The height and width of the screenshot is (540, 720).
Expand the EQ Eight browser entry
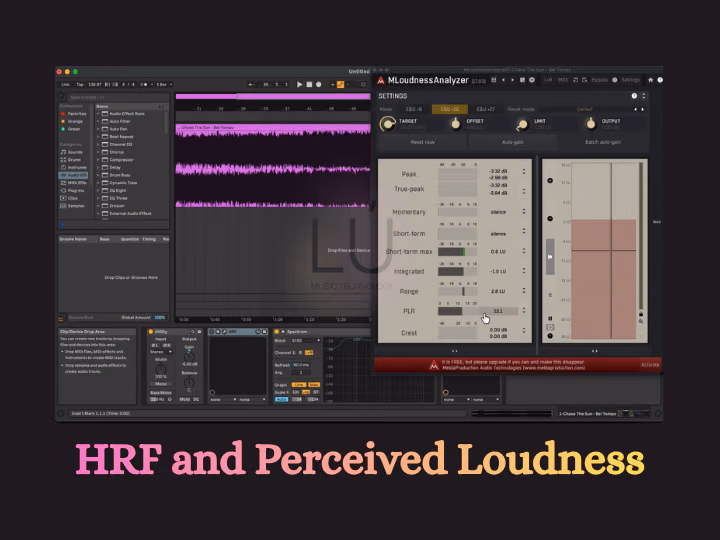[98, 191]
